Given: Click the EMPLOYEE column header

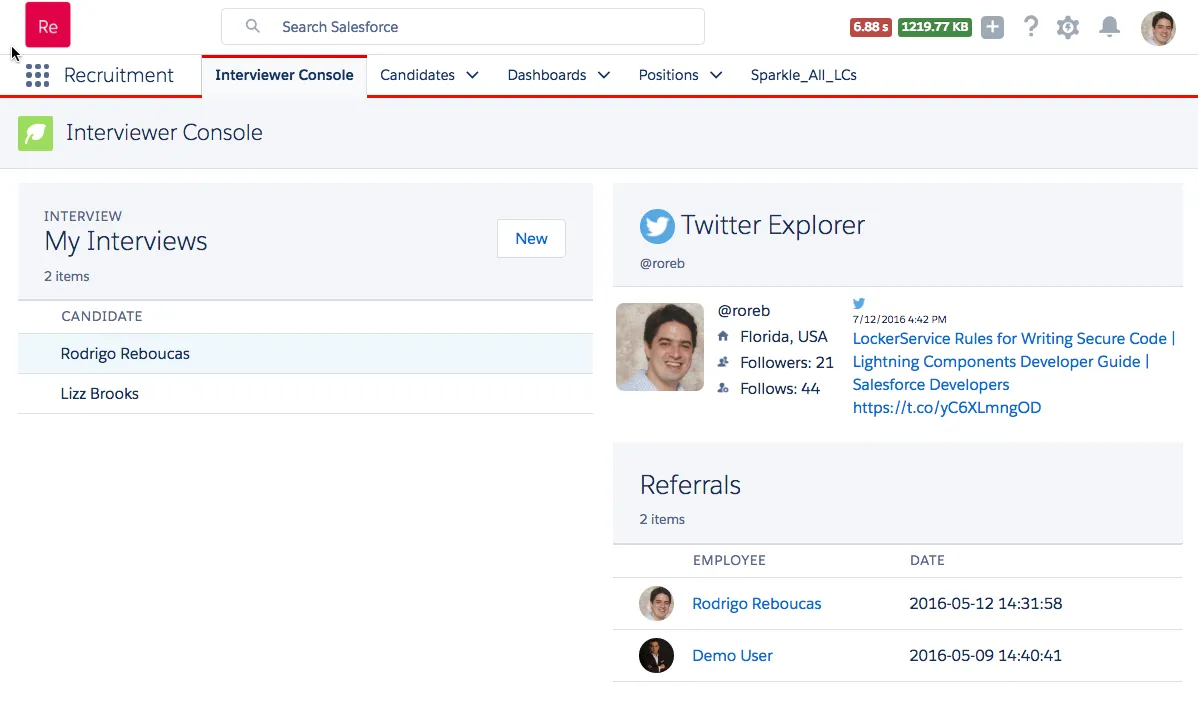Looking at the screenshot, I should 729,560.
